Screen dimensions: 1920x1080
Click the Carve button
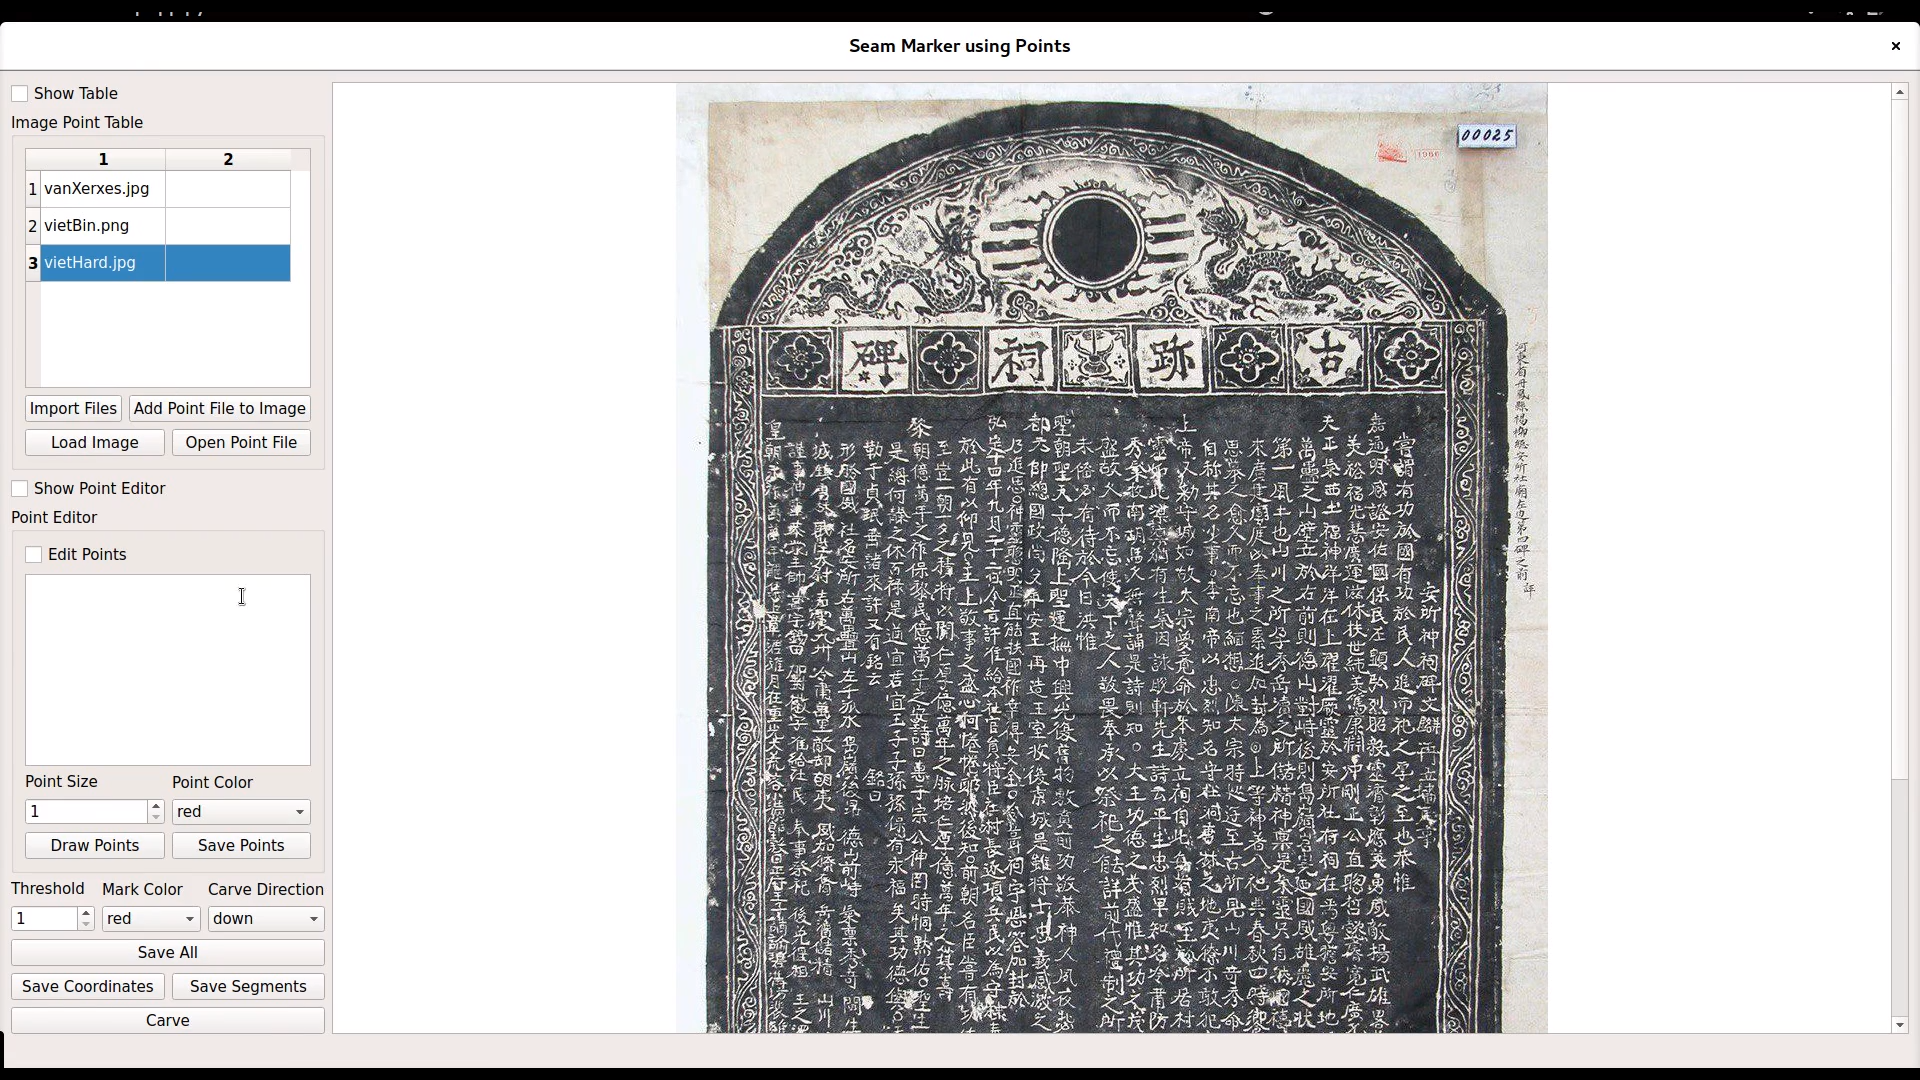point(168,1021)
